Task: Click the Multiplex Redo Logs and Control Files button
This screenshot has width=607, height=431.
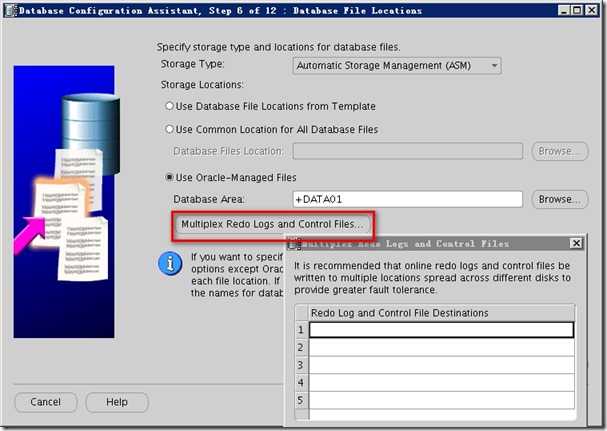Action: click(273, 224)
